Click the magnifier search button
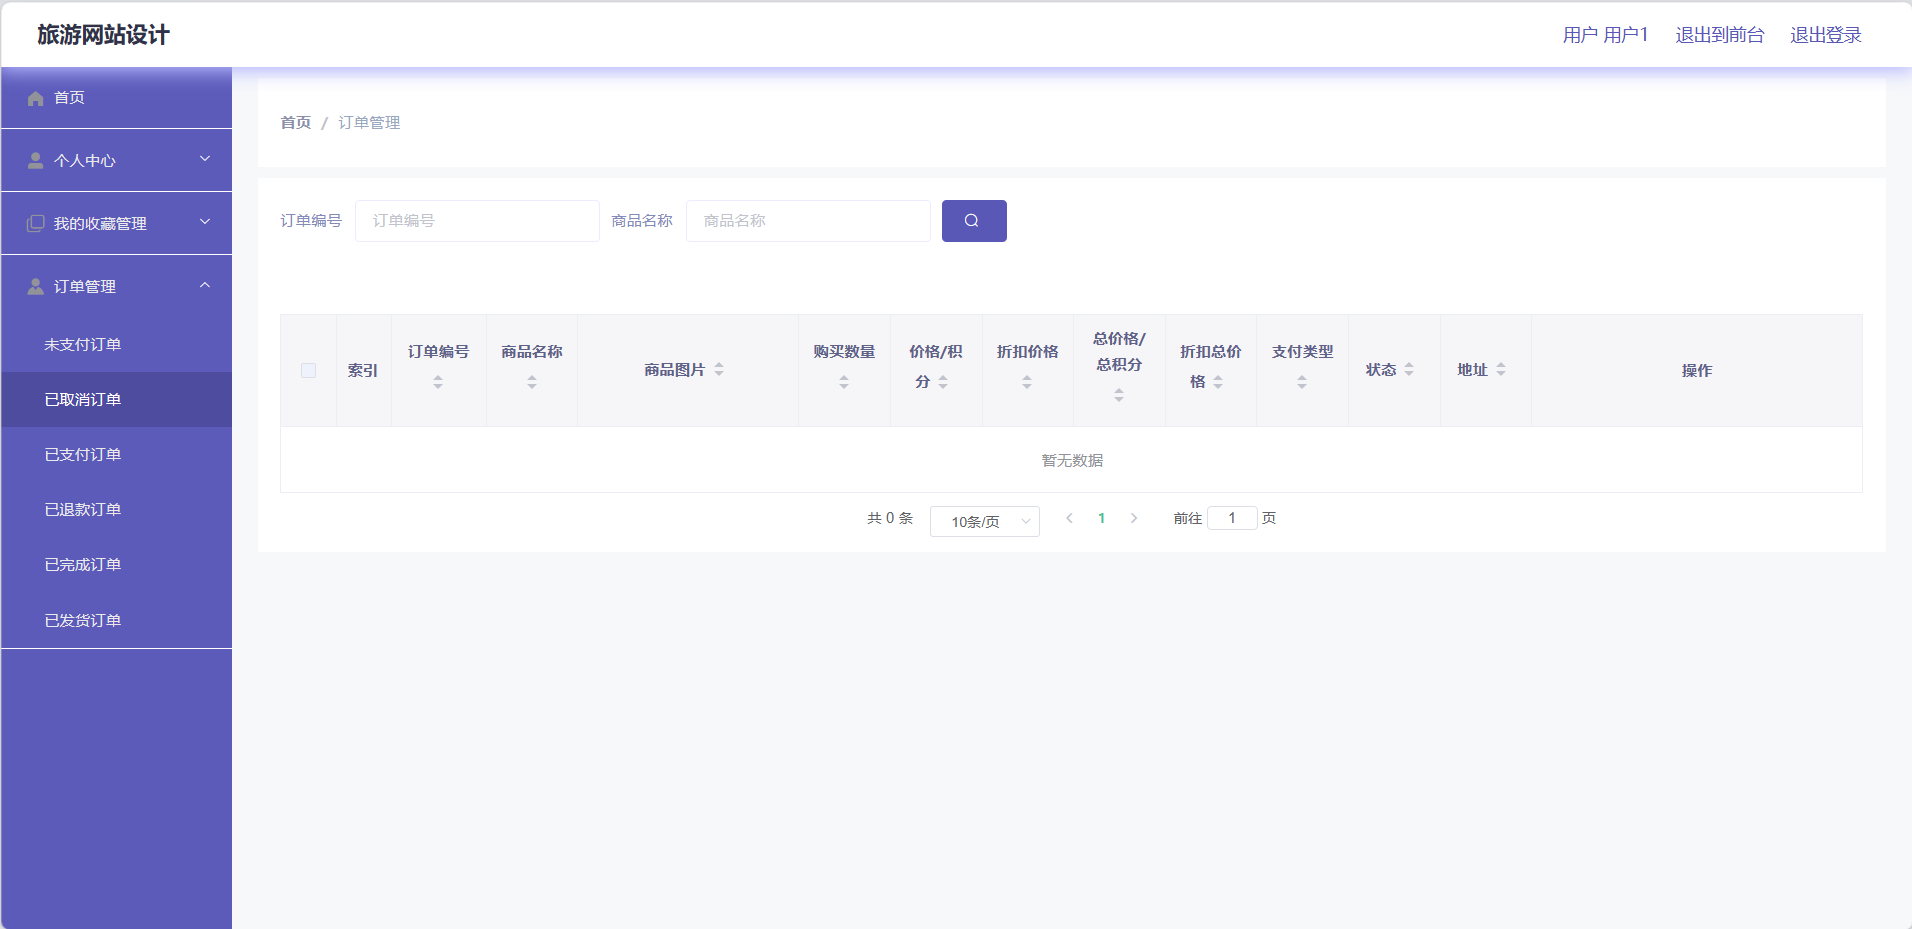 973,221
